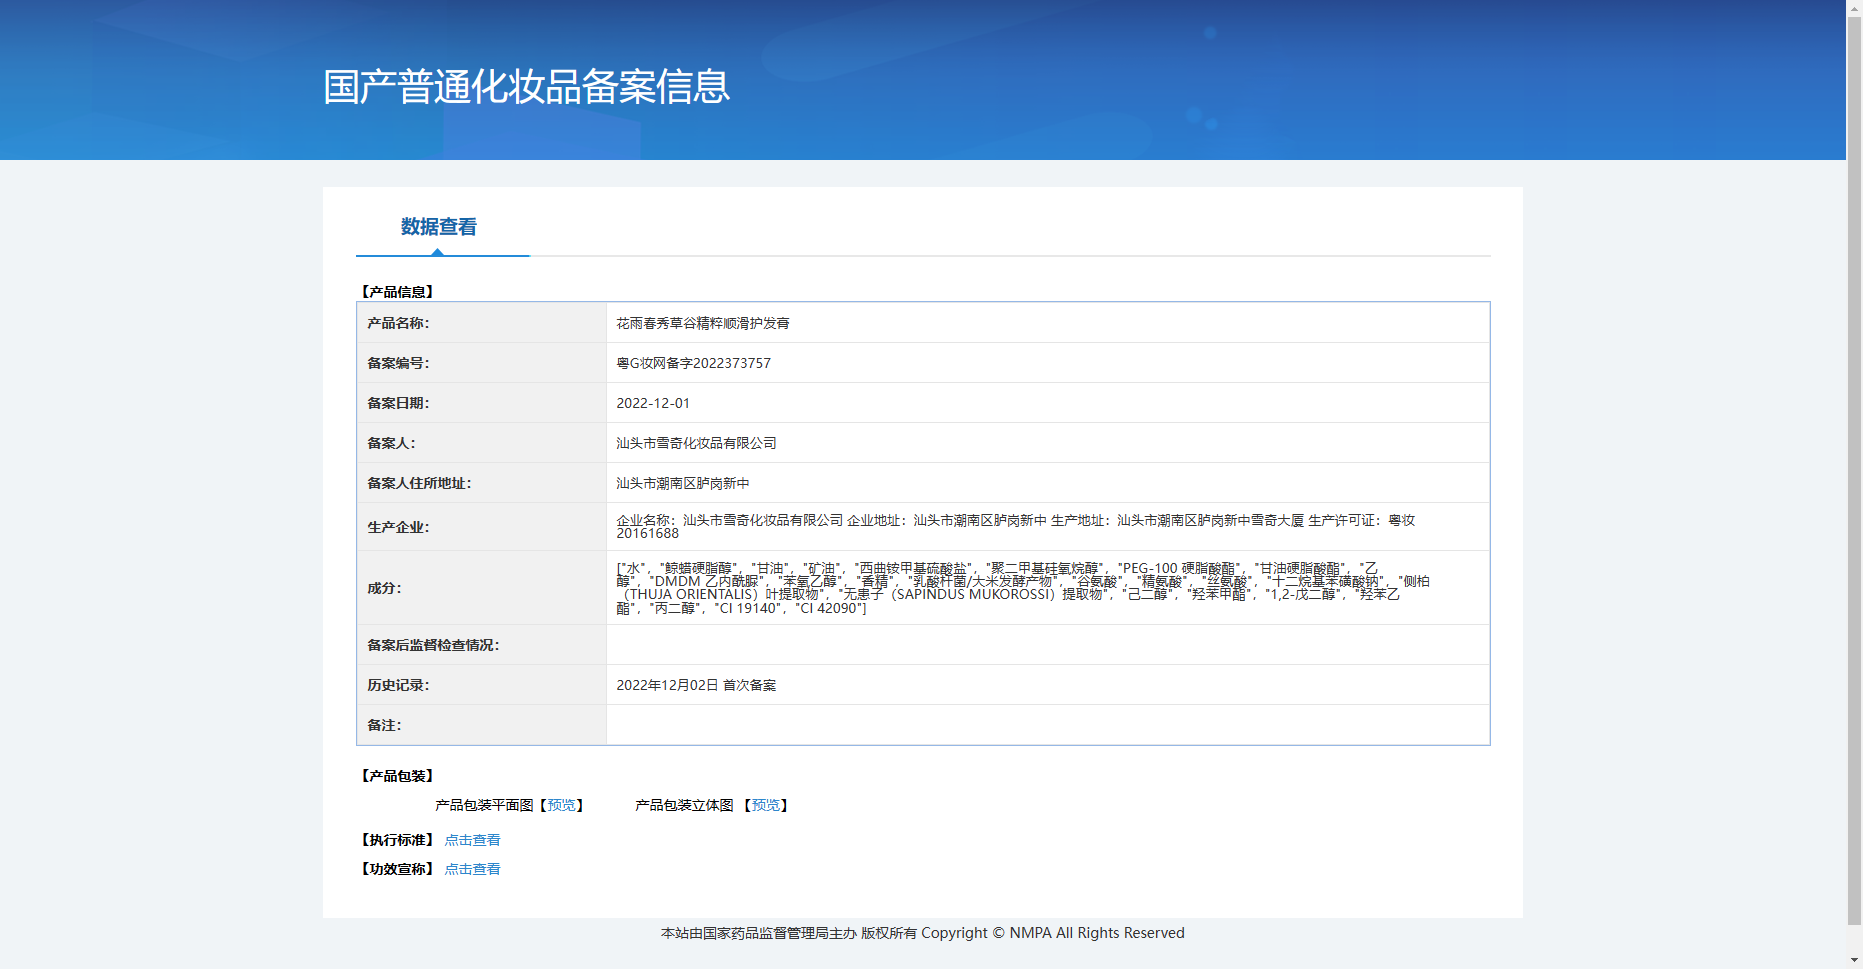Viewport: 1863px width, 969px height.
Task: Open 点击查看 link beside 功效宣称
Action: pos(472,869)
